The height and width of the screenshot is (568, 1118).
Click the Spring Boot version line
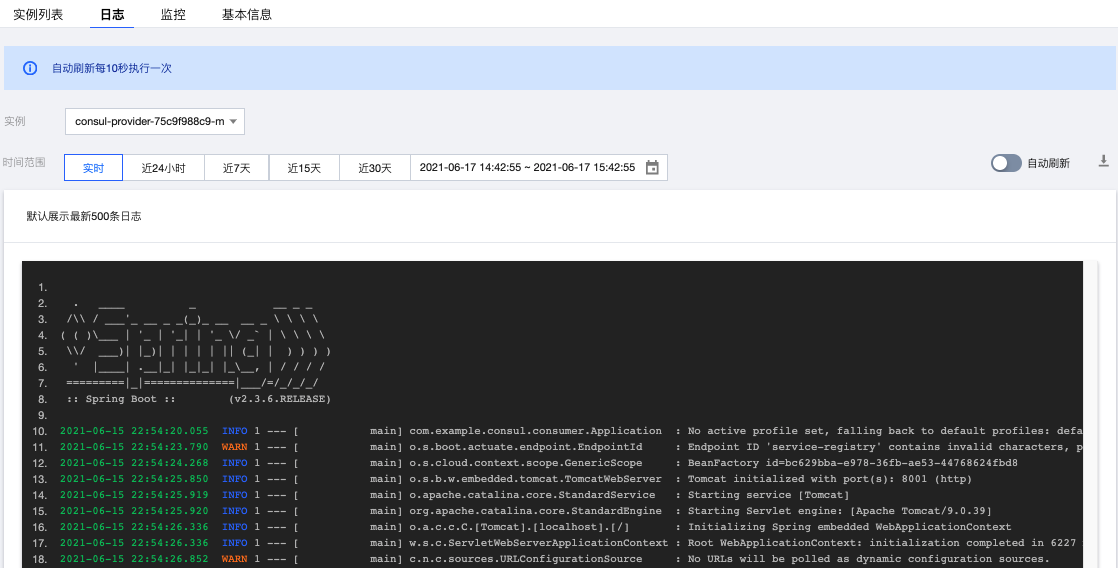(x=198, y=399)
